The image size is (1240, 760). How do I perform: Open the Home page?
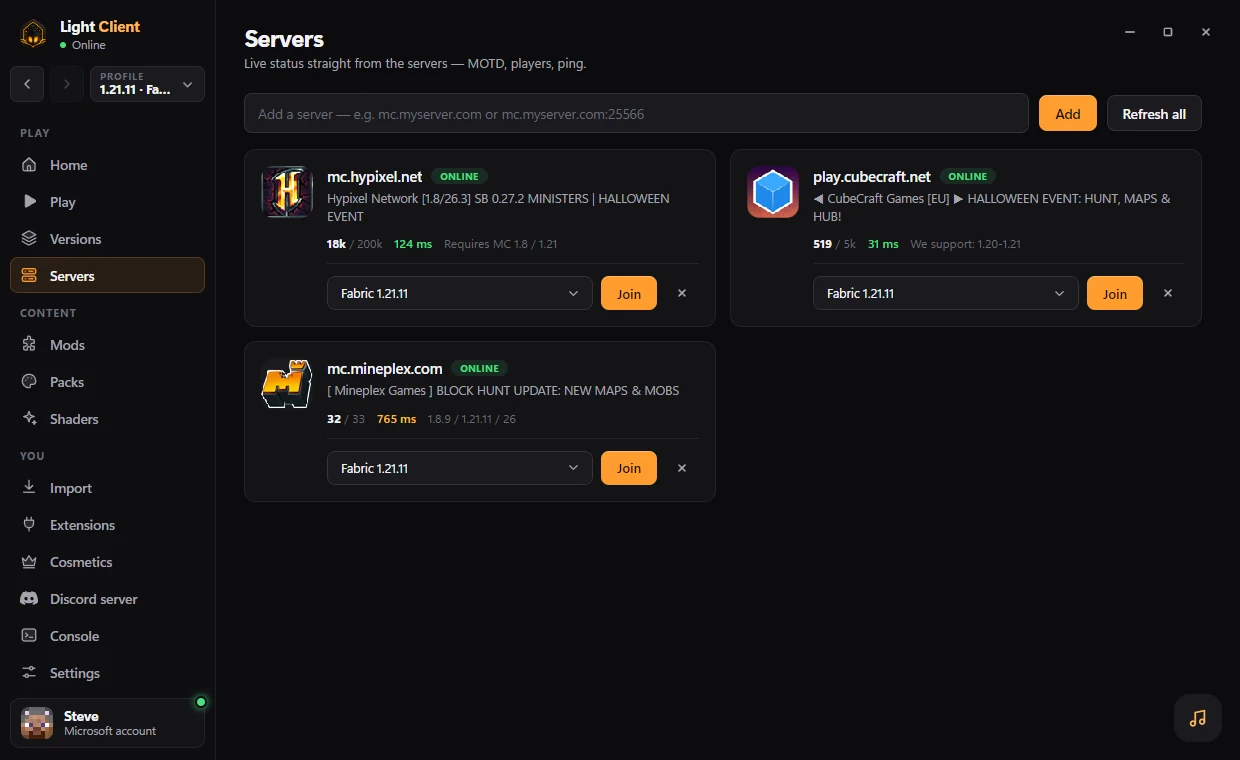pyautogui.click(x=107, y=165)
